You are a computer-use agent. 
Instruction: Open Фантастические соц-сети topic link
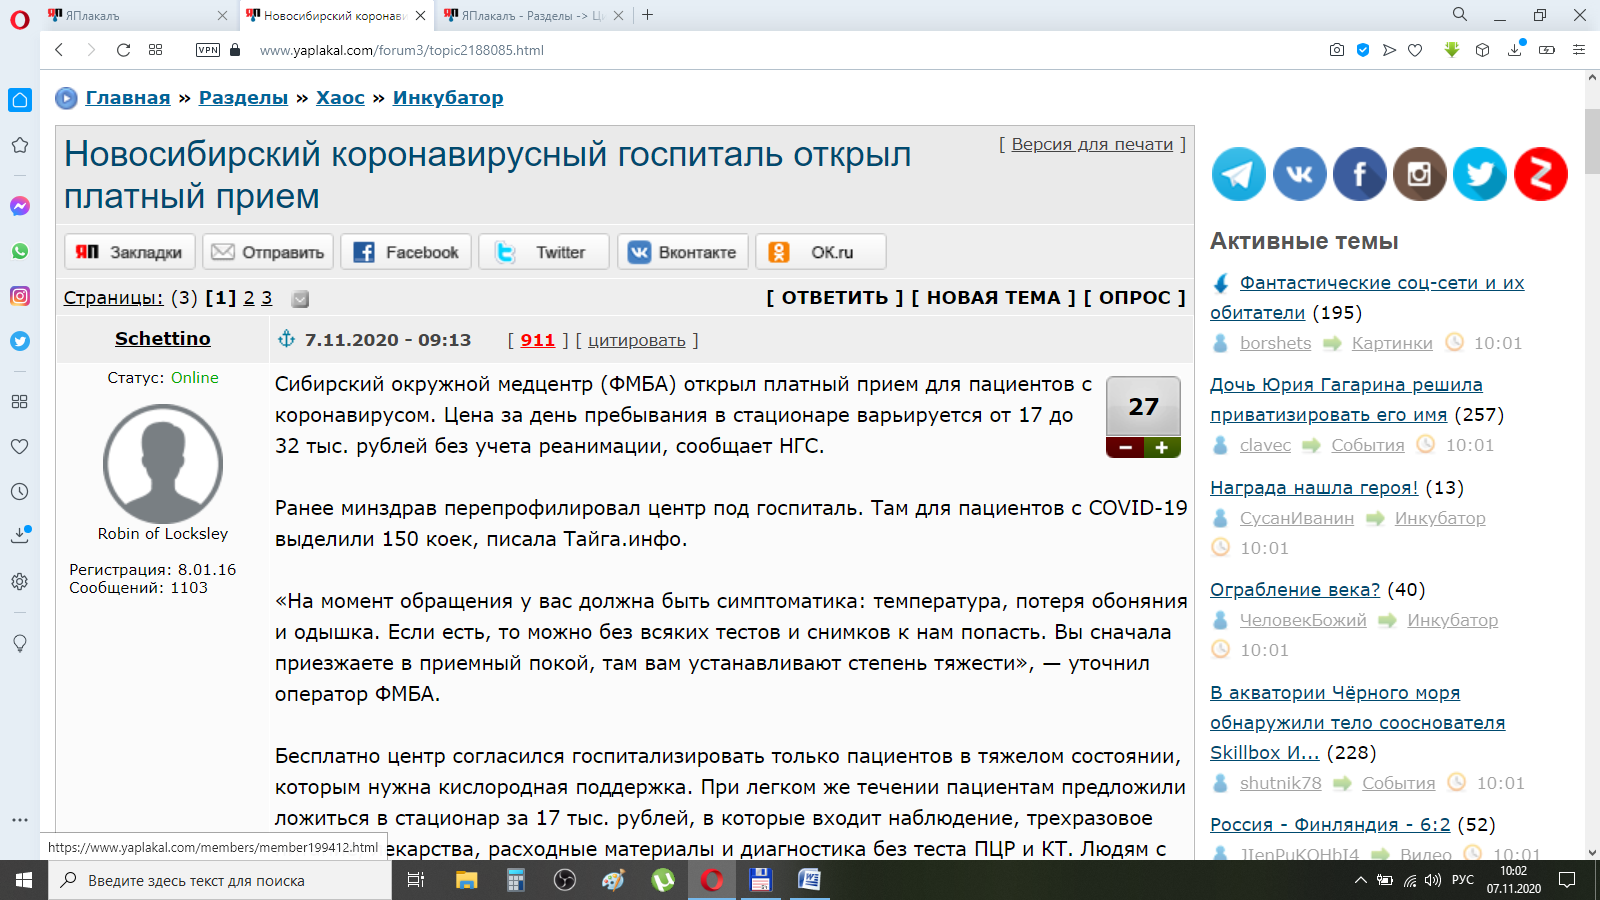click(1367, 298)
